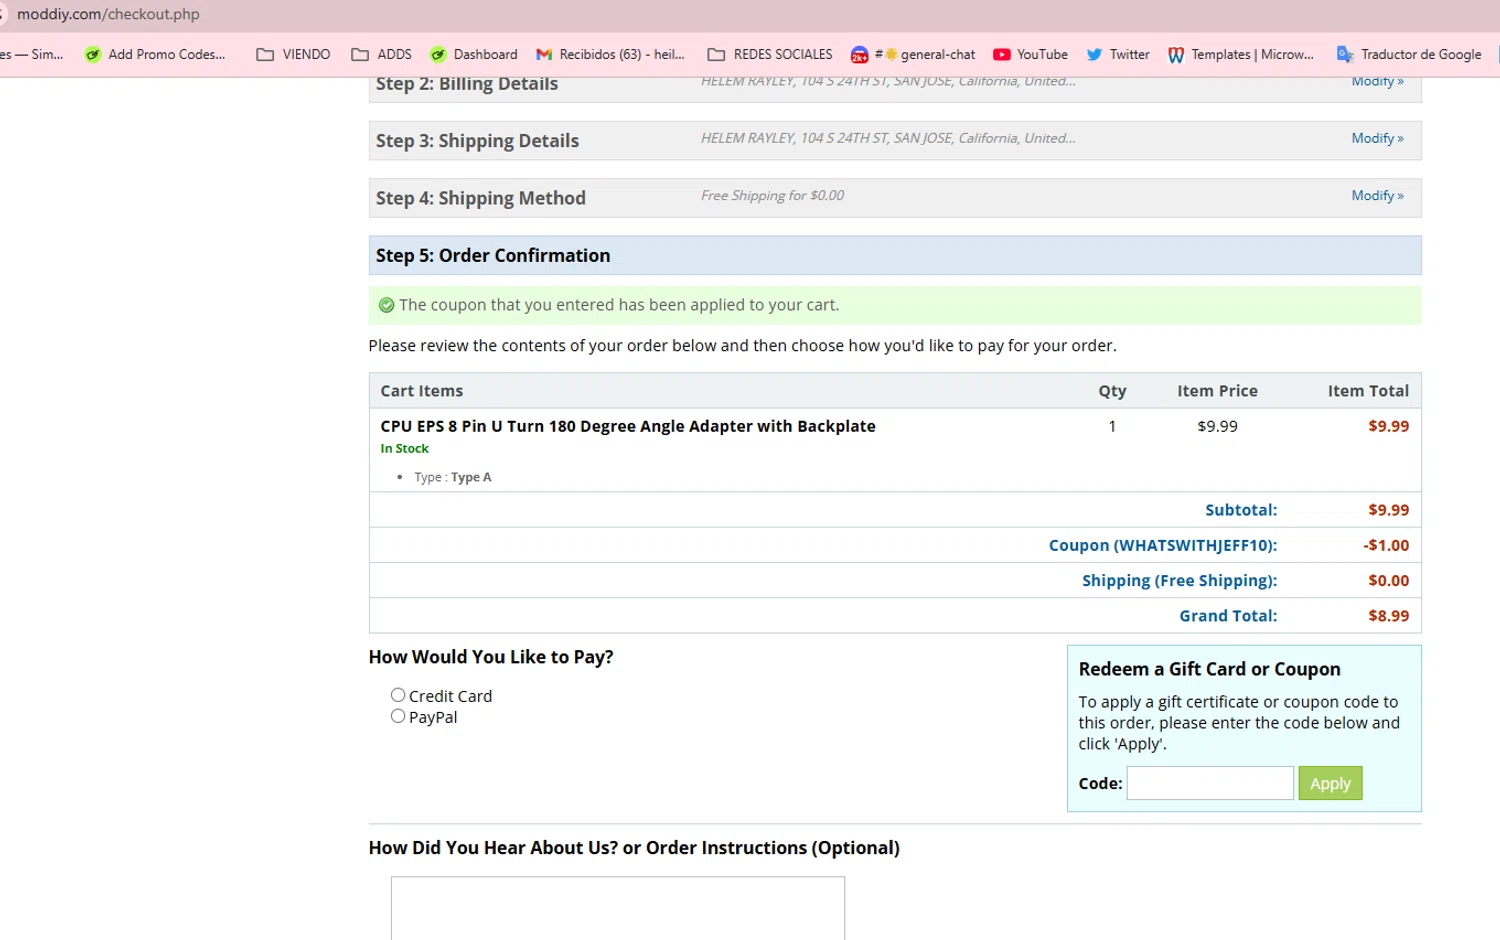Select Credit Card payment option

coord(398,695)
